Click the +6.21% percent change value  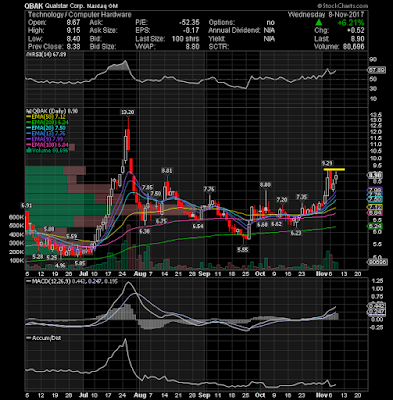(x=351, y=23)
